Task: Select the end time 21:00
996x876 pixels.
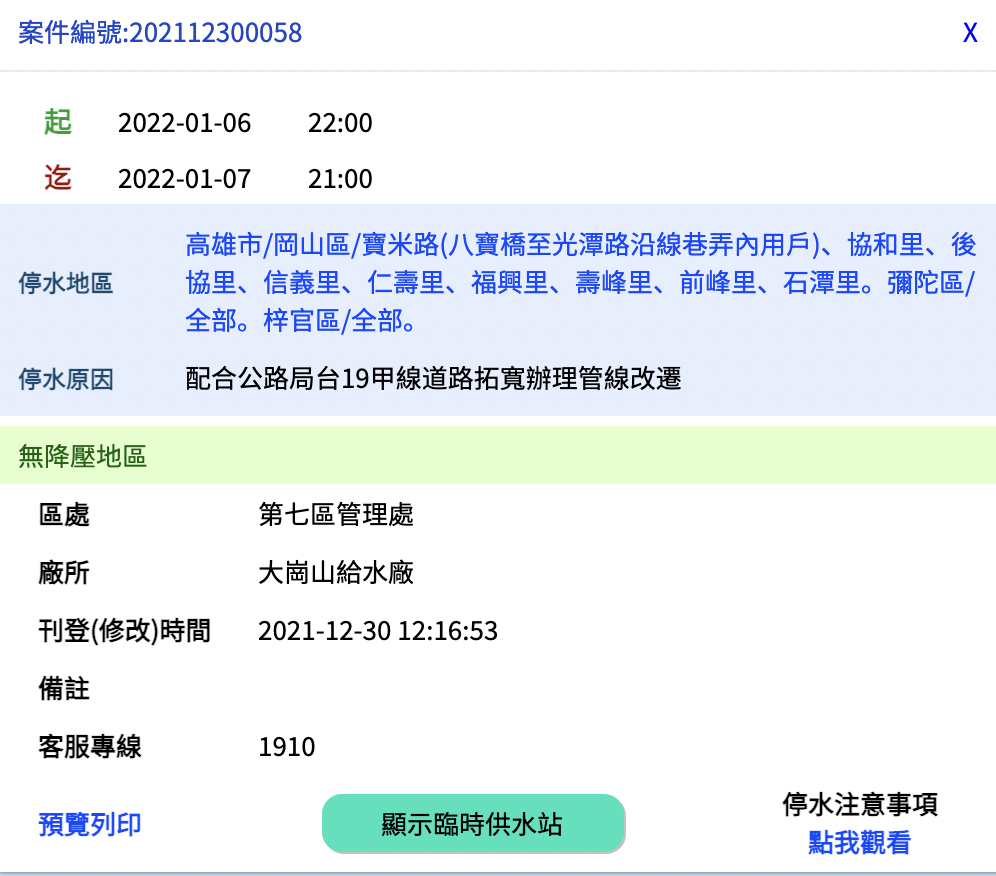Action: [340, 179]
